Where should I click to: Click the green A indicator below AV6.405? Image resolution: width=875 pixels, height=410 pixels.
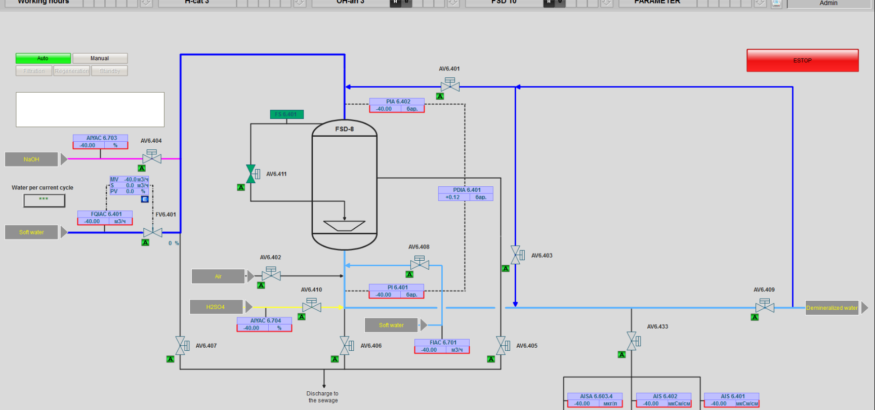(x=490, y=359)
